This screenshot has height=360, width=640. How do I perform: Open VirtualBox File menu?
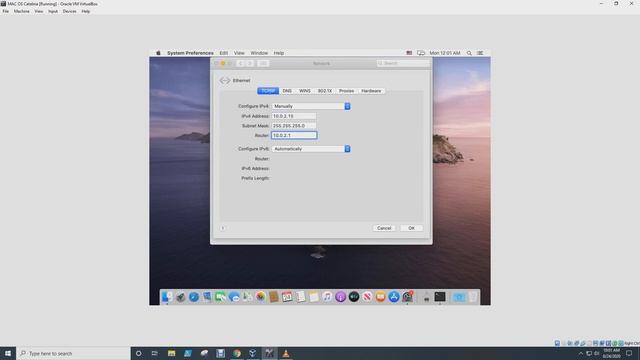point(6,11)
